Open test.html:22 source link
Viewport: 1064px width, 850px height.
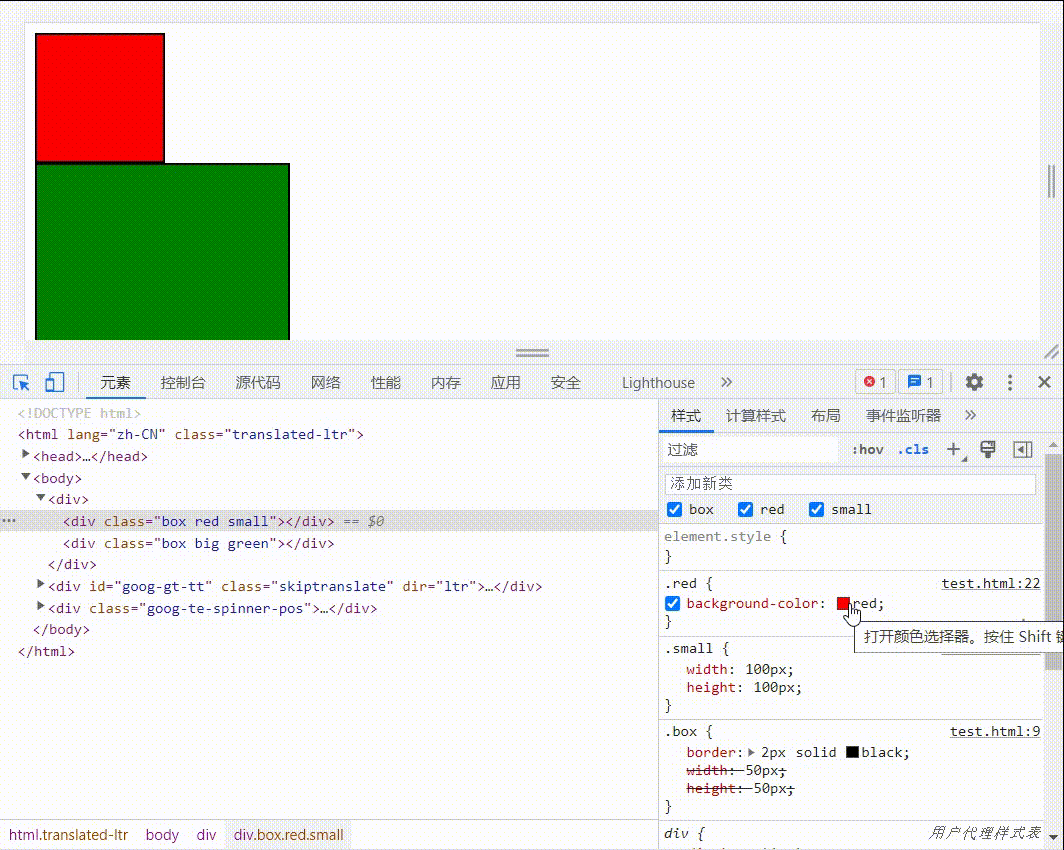pyautogui.click(x=991, y=583)
